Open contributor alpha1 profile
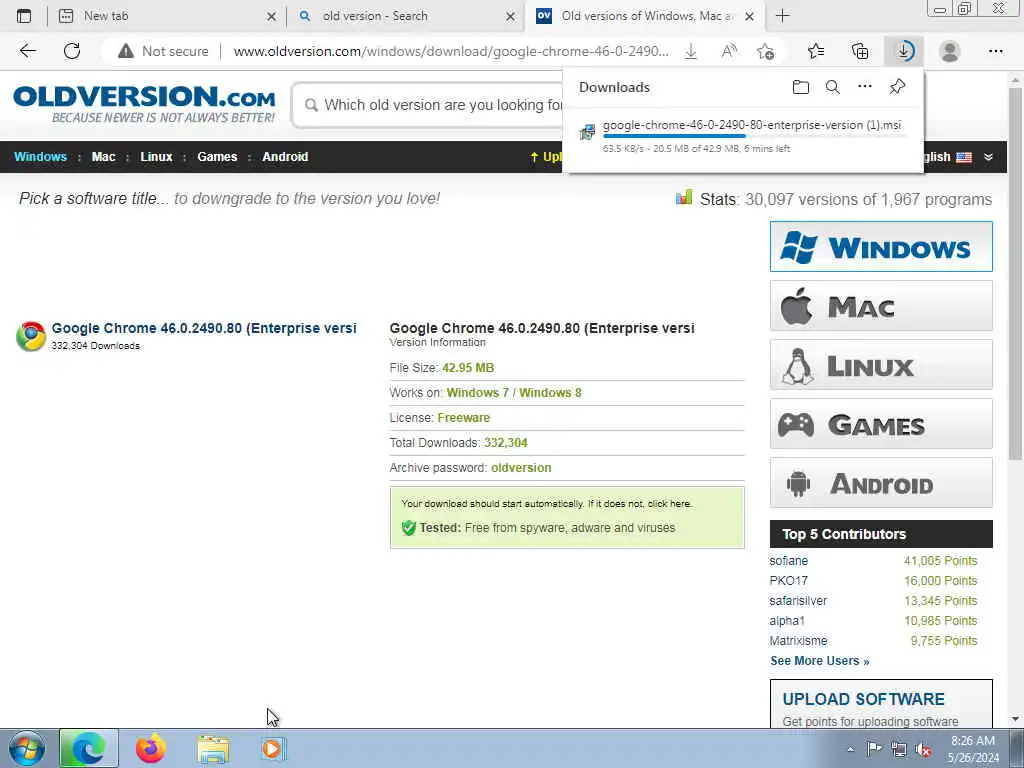The height and width of the screenshot is (768, 1024). [x=787, y=620]
